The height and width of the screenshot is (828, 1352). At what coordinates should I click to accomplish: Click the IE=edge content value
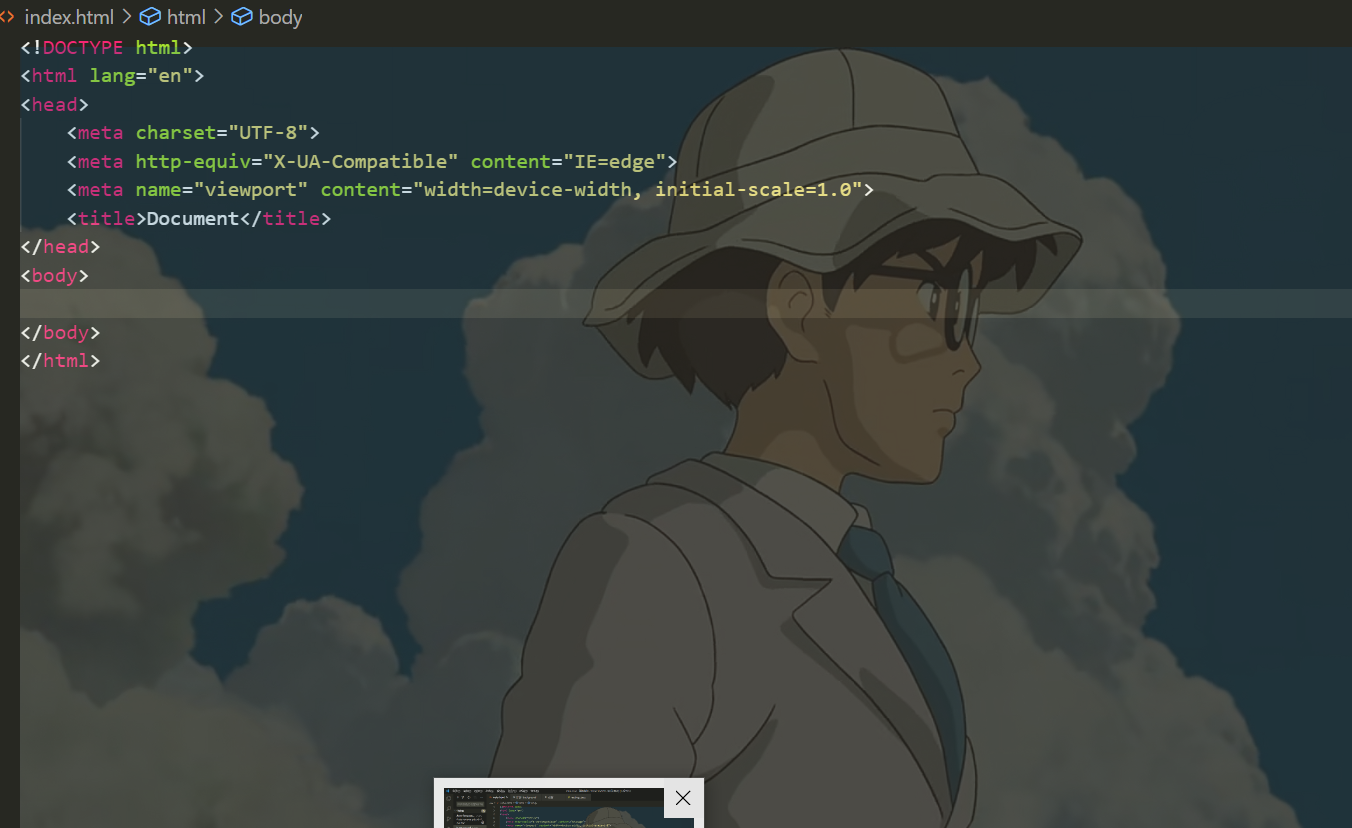615,161
